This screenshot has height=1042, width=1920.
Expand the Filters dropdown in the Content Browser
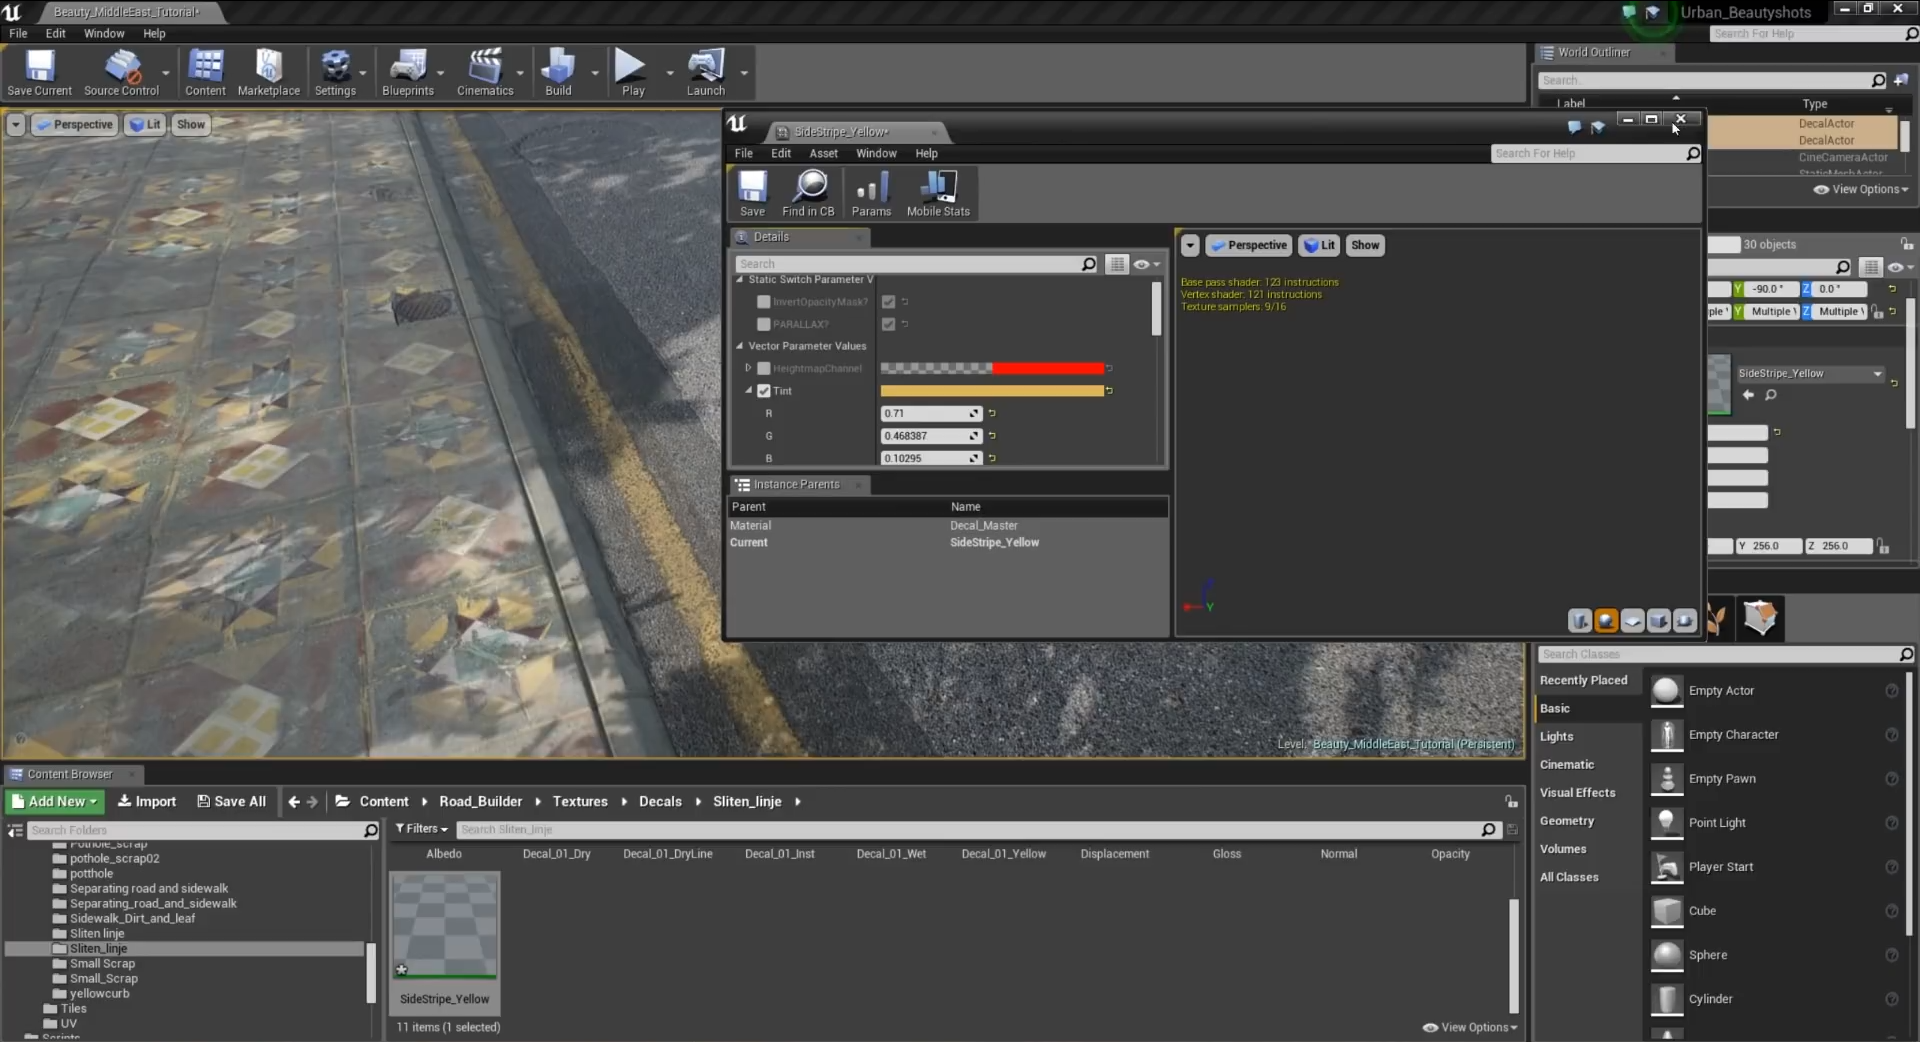point(421,829)
